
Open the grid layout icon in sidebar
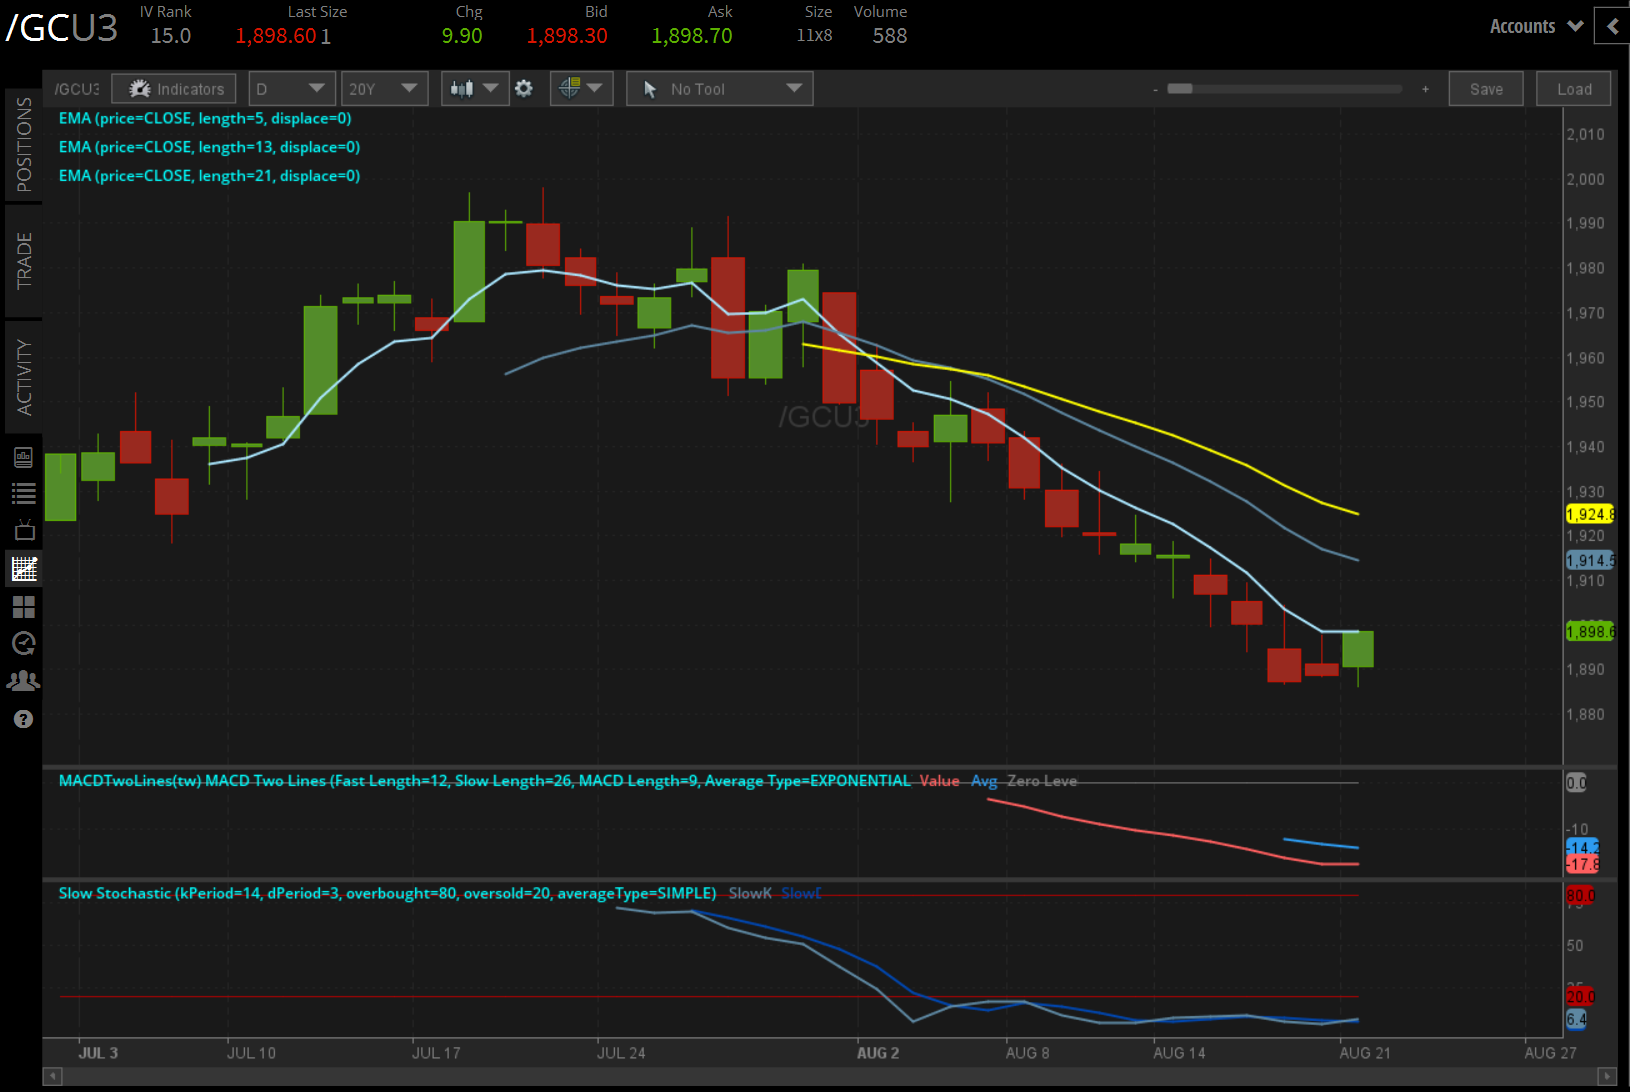click(x=24, y=607)
